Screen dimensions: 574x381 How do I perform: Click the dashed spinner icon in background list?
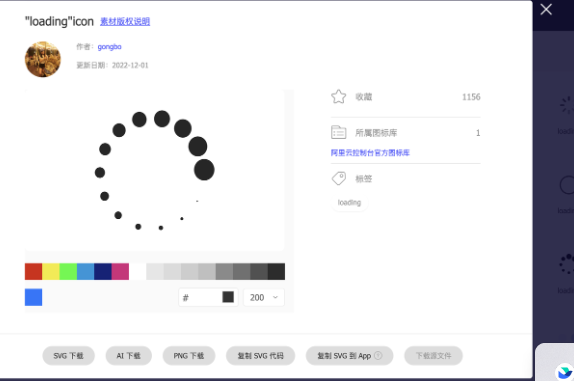tap(567, 105)
